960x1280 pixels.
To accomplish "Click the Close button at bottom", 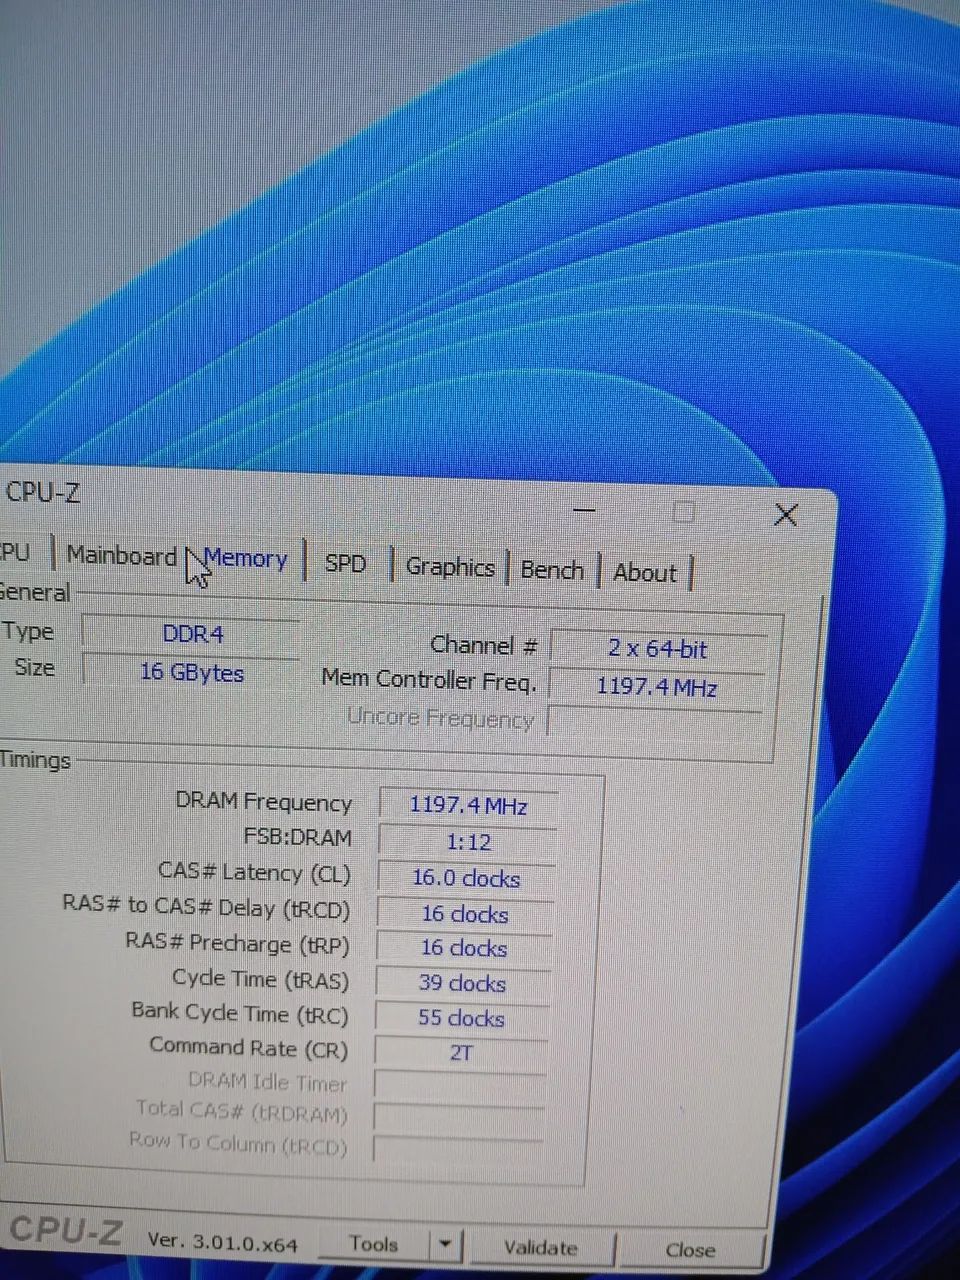I will click(690, 1250).
